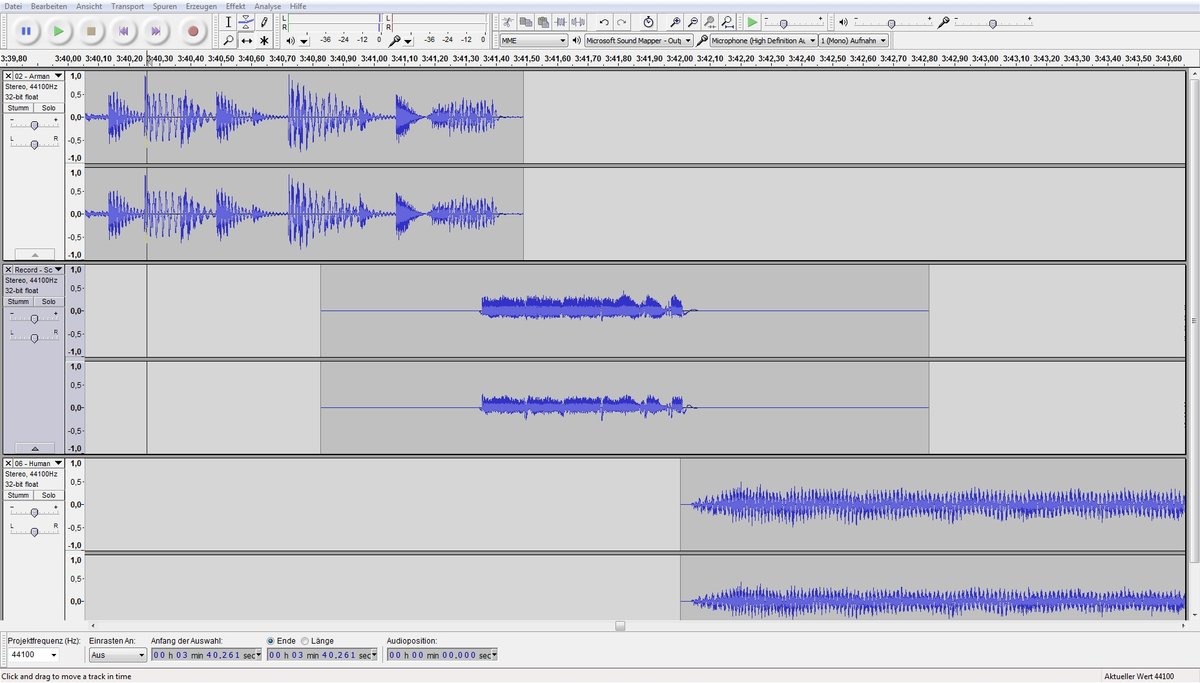Viewport: 1200px width, 683px height.
Task: Select the Envelope tool
Action: pos(247,23)
